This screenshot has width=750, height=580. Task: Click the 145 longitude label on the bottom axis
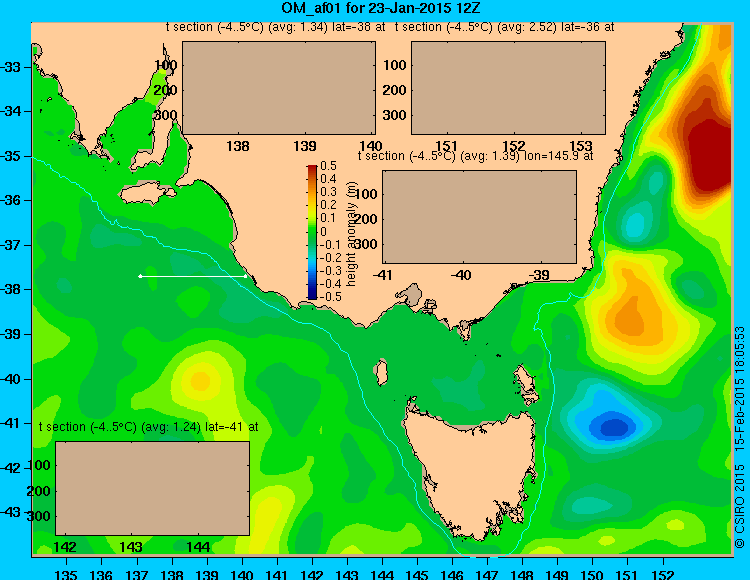pos(417,574)
